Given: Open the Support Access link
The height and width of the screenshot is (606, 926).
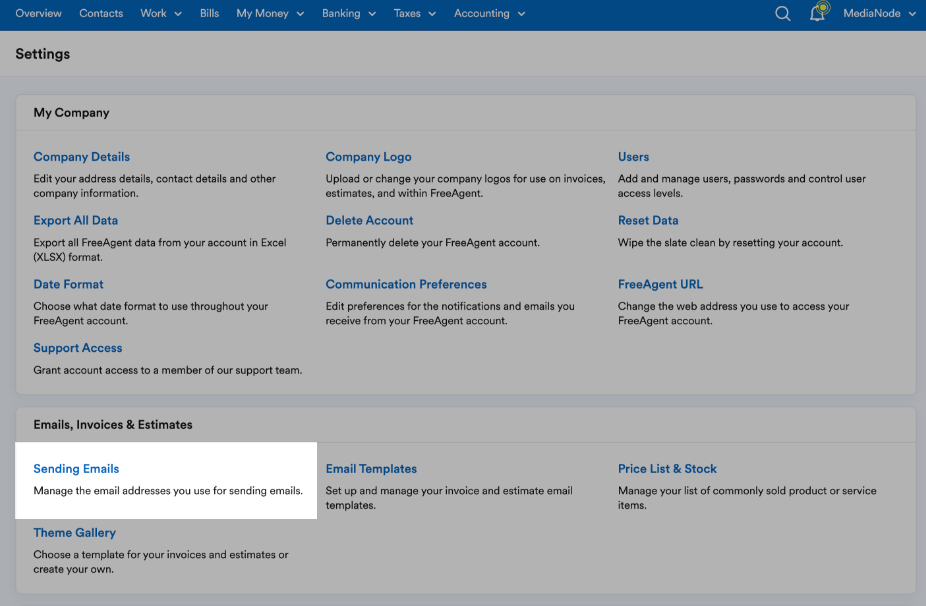Looking at the screenshot, I should [x=78, y=348].
